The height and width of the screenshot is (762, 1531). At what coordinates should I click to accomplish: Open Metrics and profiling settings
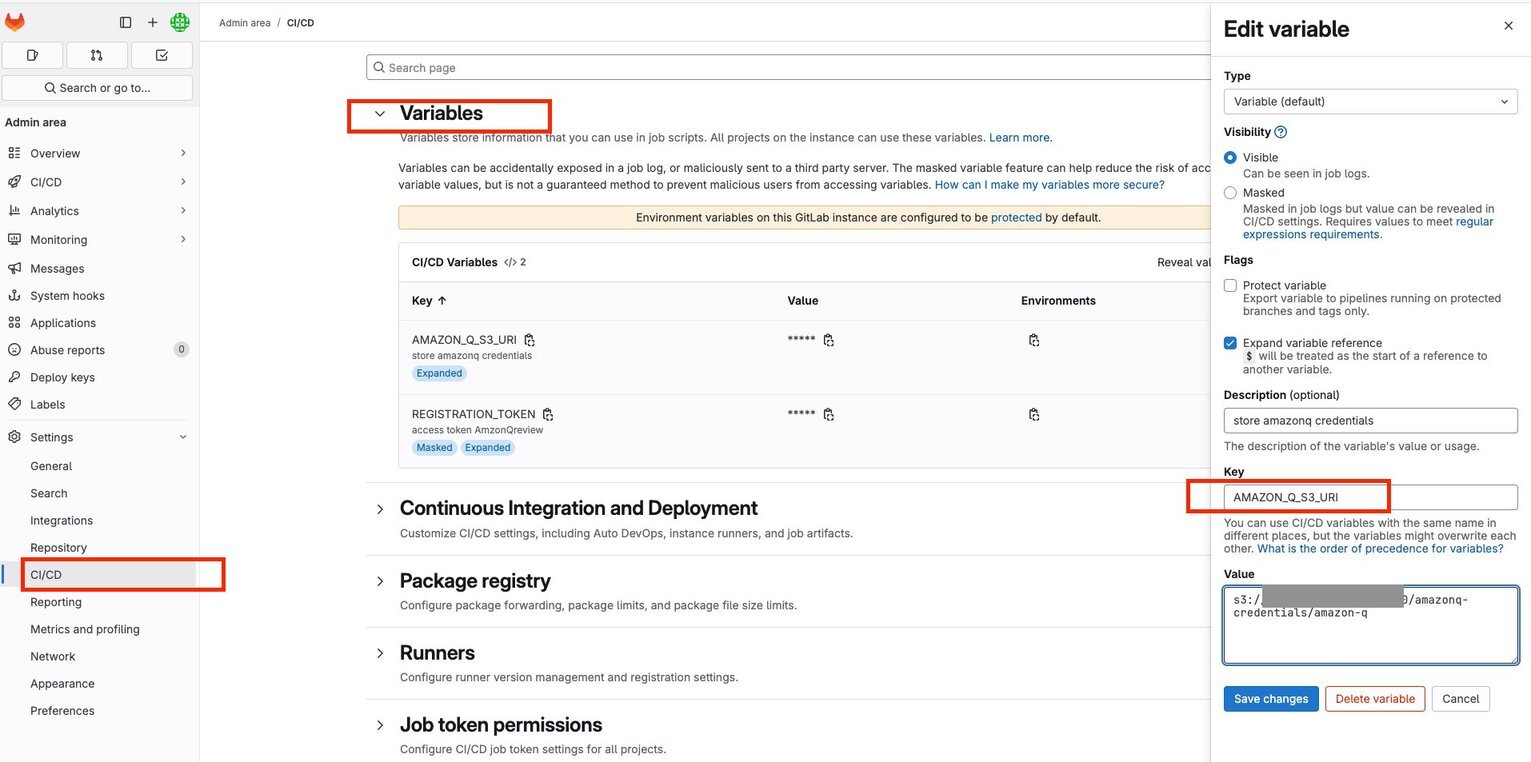[x=85, y=629]
